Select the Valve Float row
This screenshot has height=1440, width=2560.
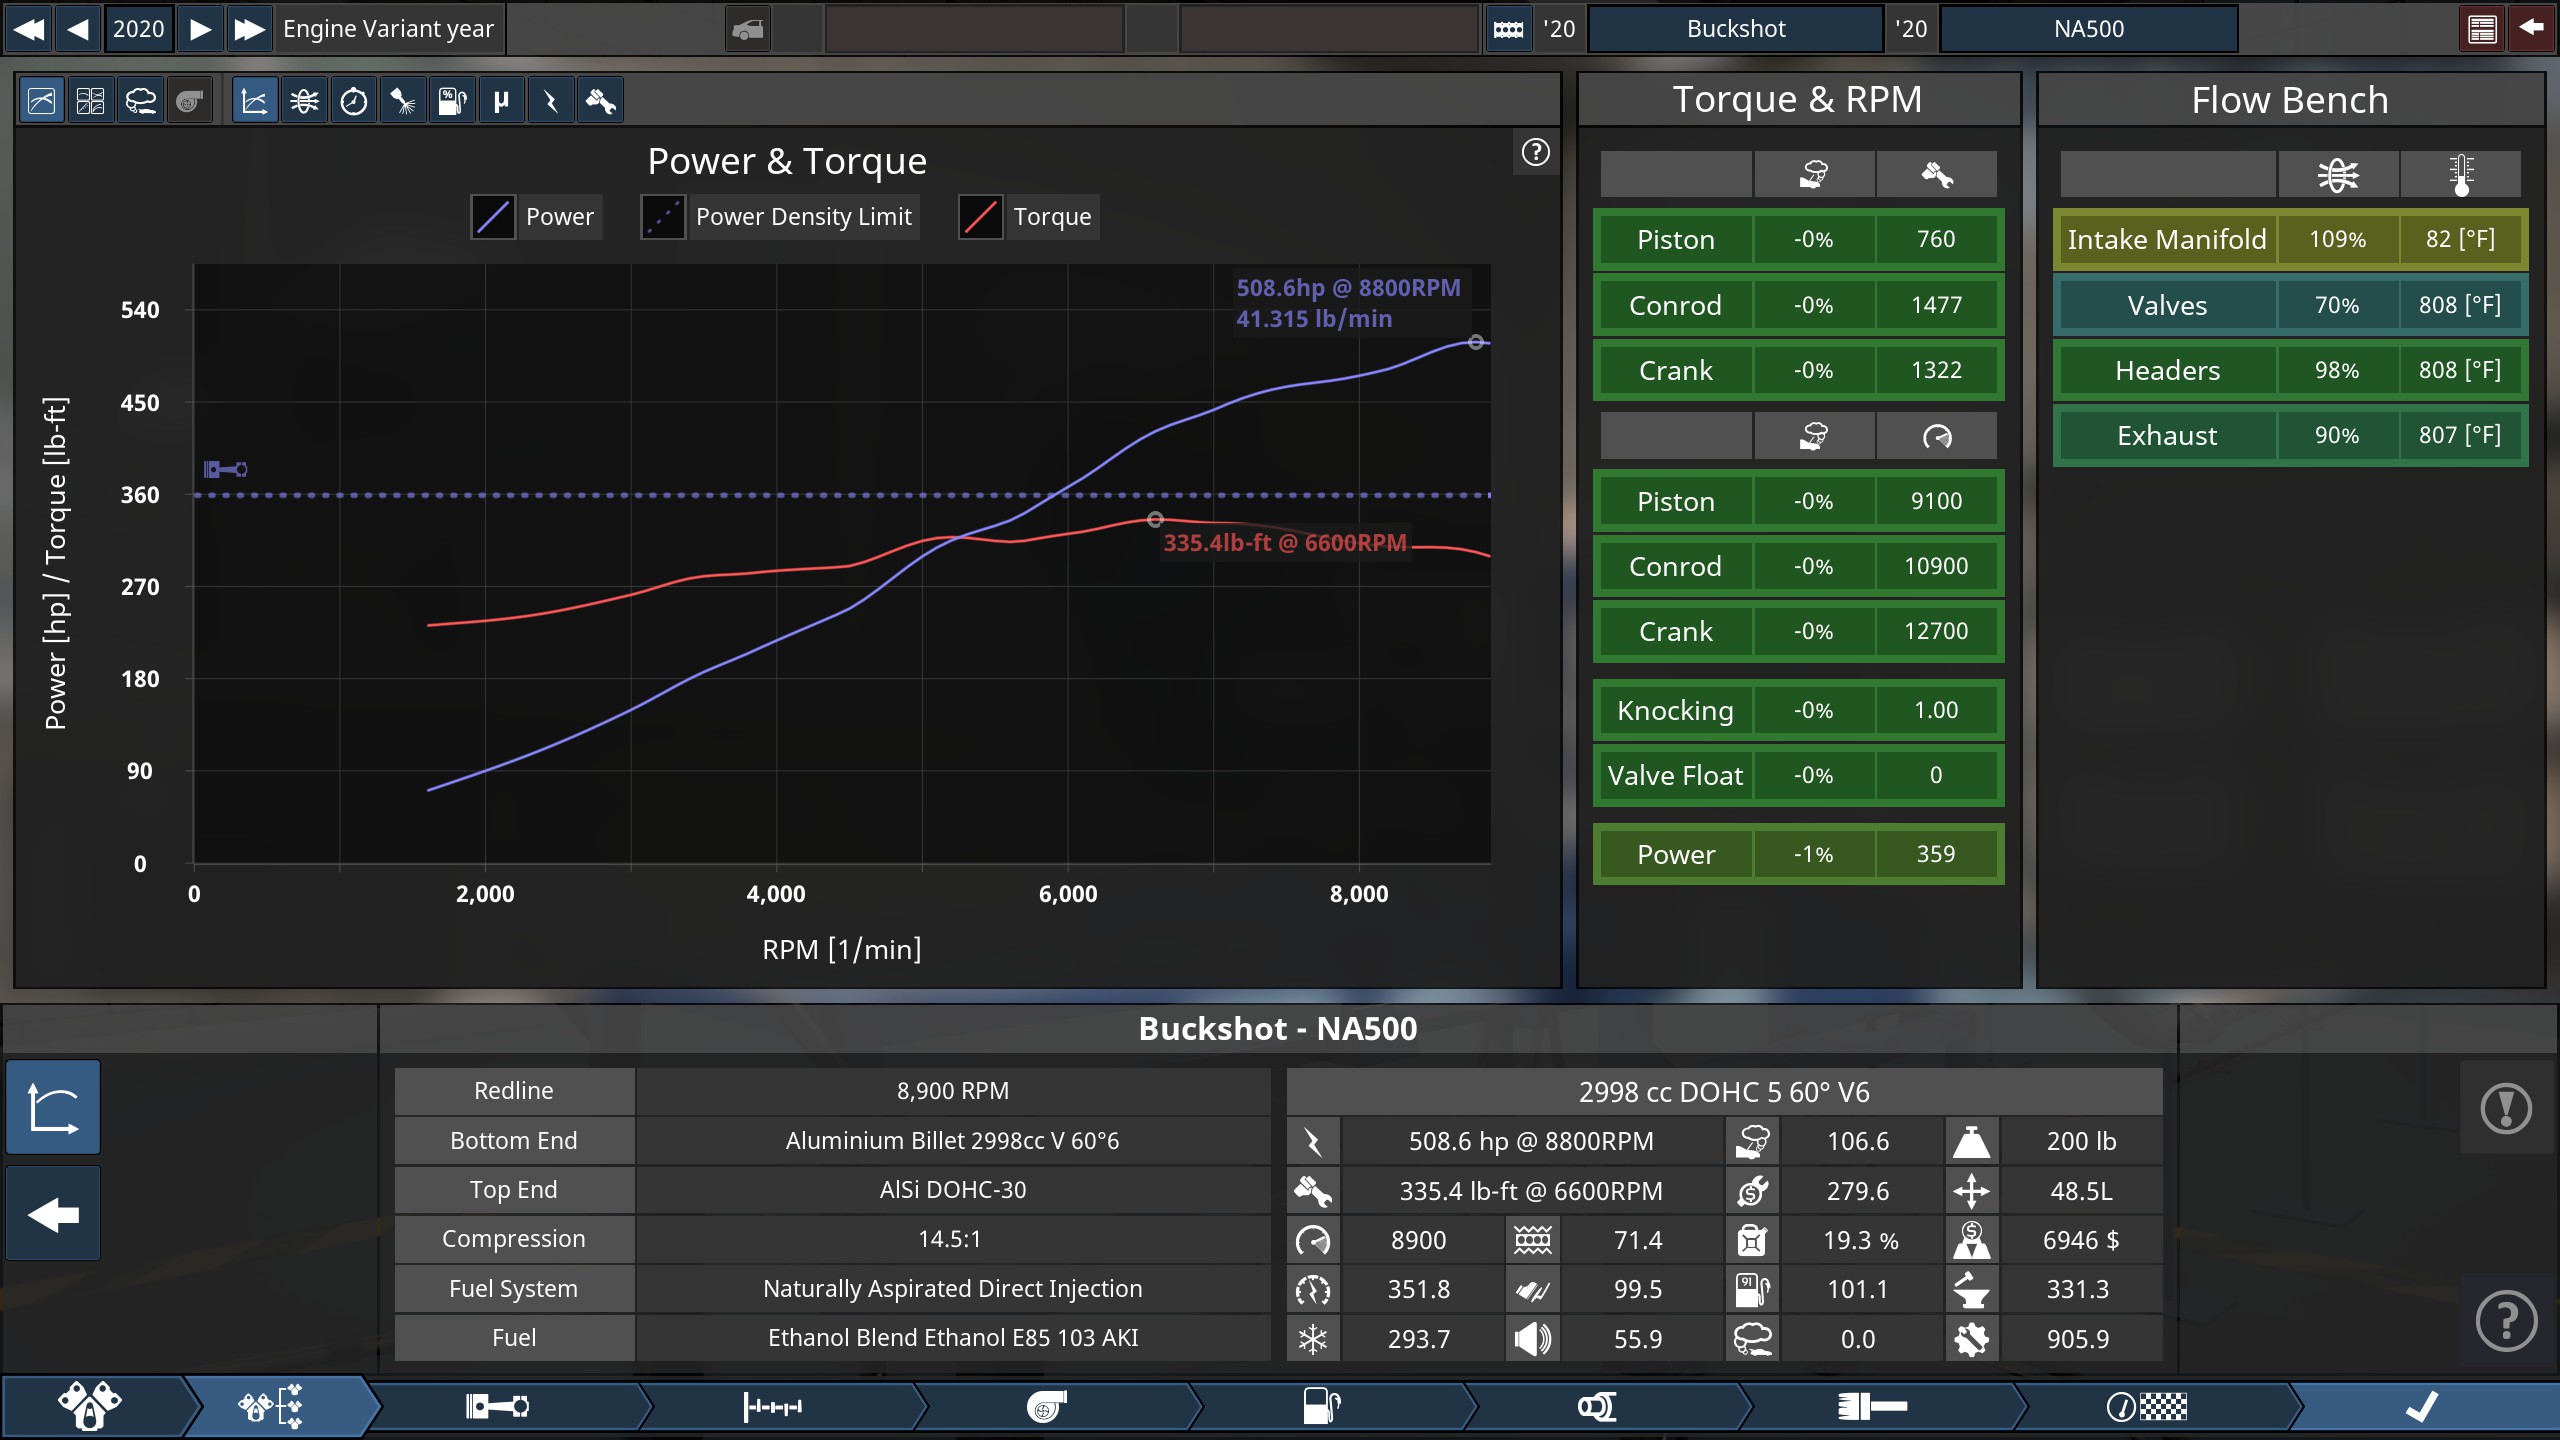pos(1798,775)
